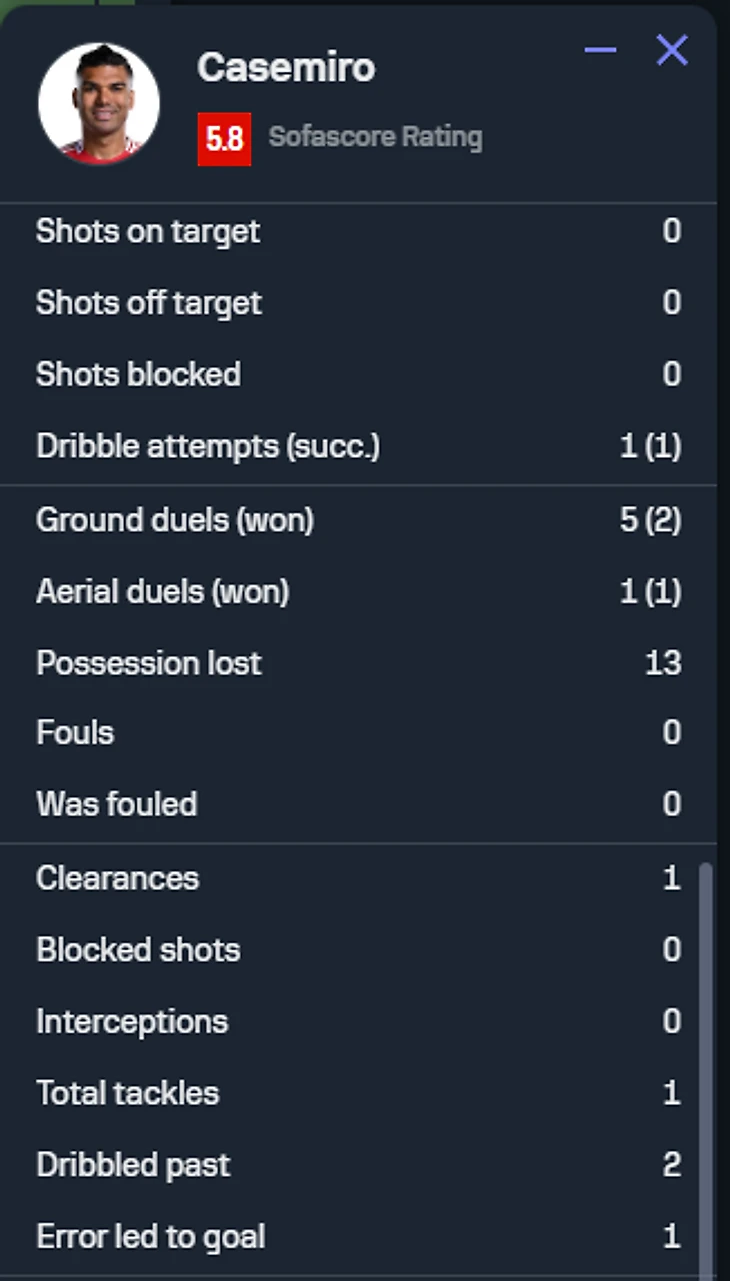The image size is (730, 1281).
Task: Close the Casemiro player popup
Action: 672,50
